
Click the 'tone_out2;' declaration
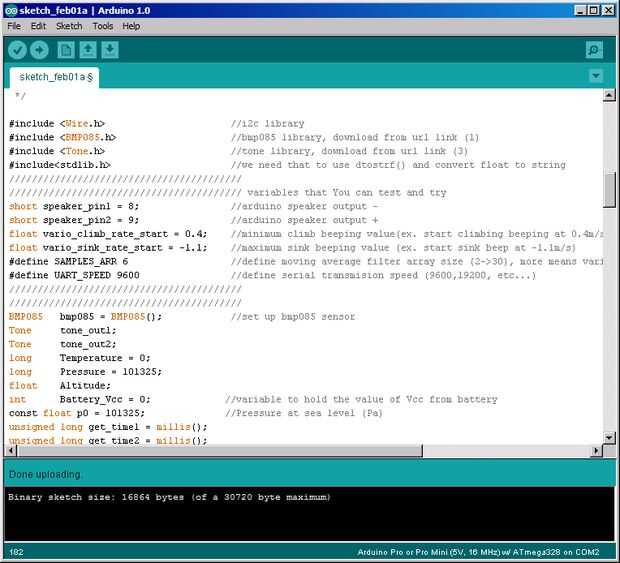tap(88, 344)
